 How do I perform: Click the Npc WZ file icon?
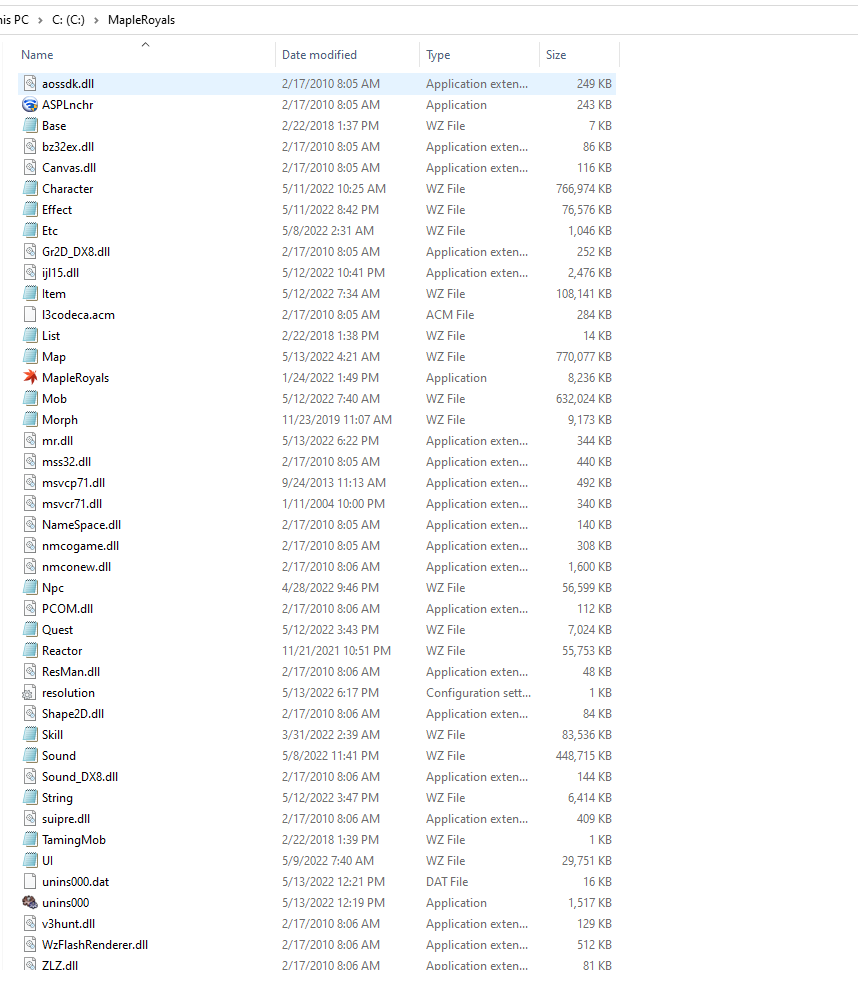[x=30, y=587]
